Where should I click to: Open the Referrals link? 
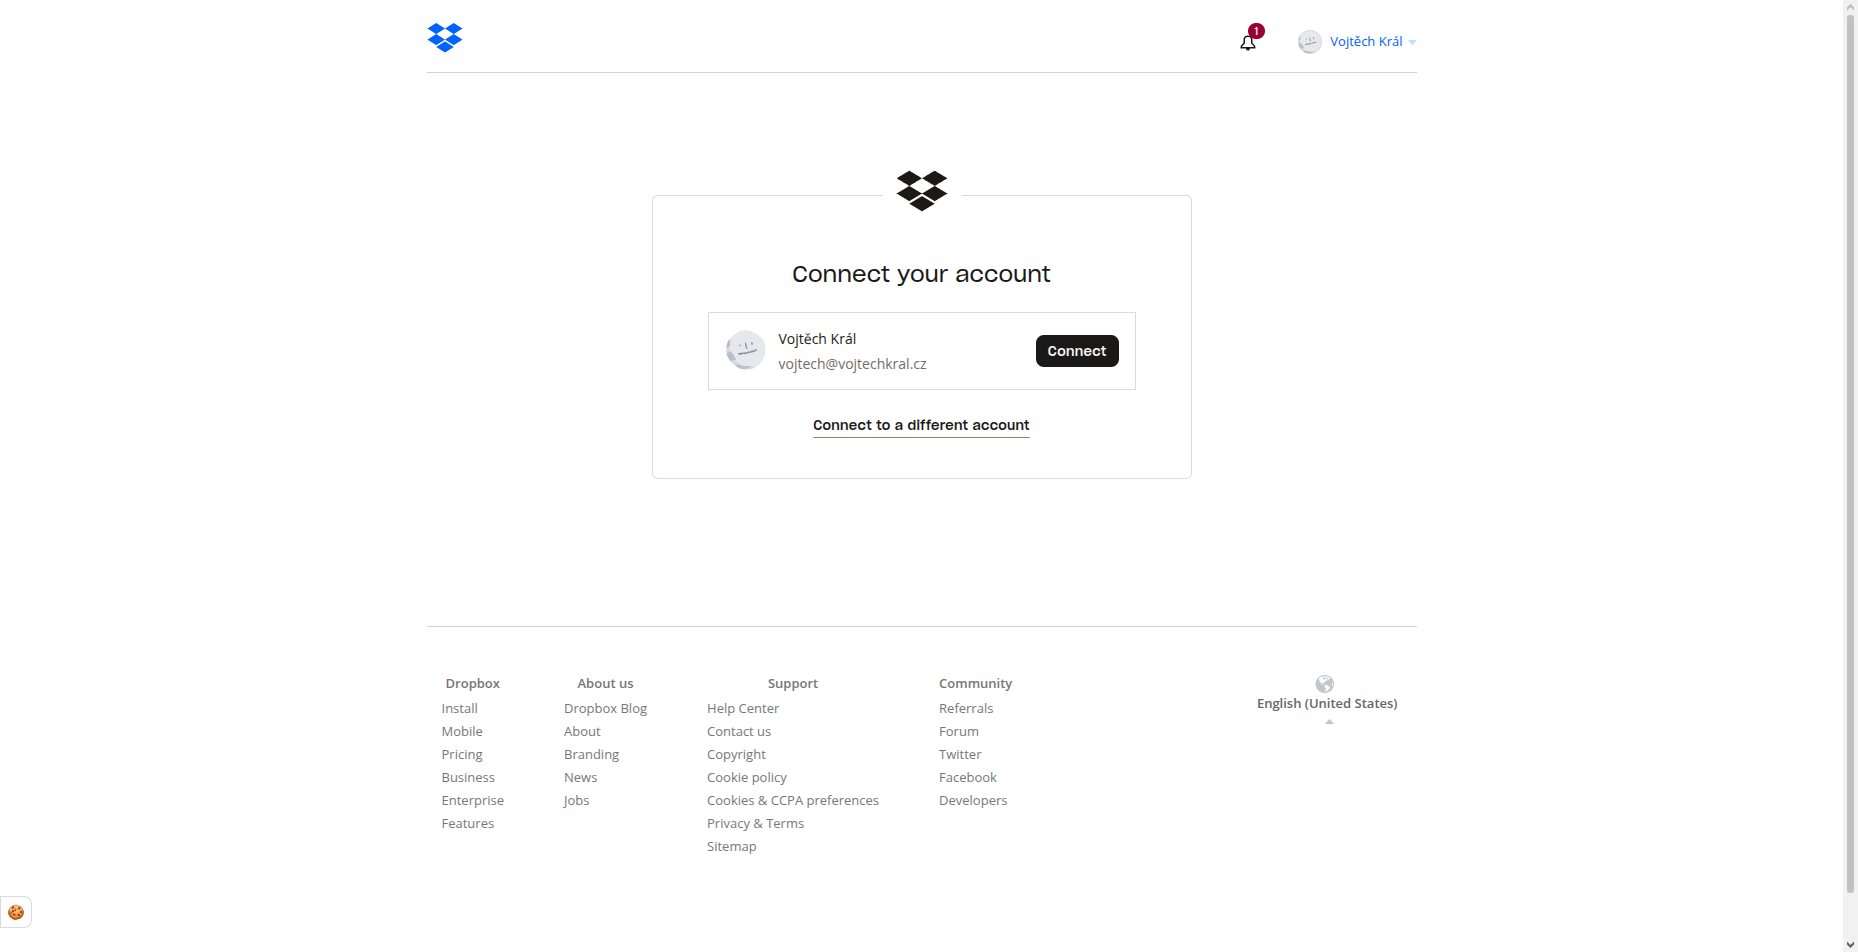pos(966,708)
